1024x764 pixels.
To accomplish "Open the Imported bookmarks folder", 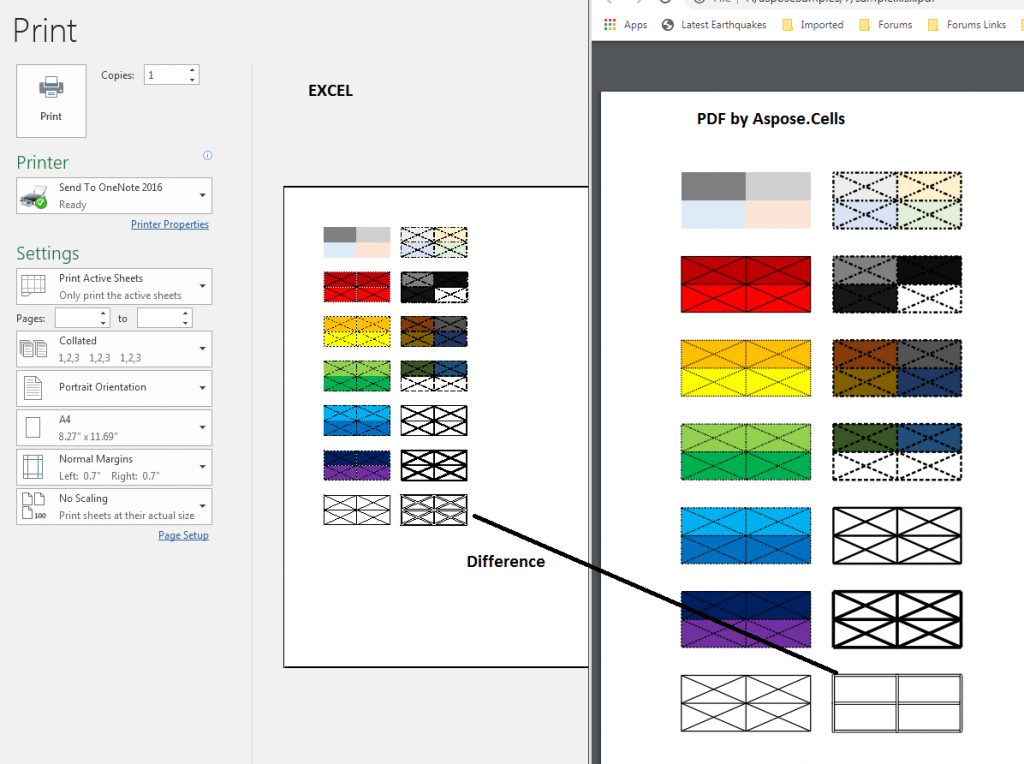I will [x=812, y=25].
